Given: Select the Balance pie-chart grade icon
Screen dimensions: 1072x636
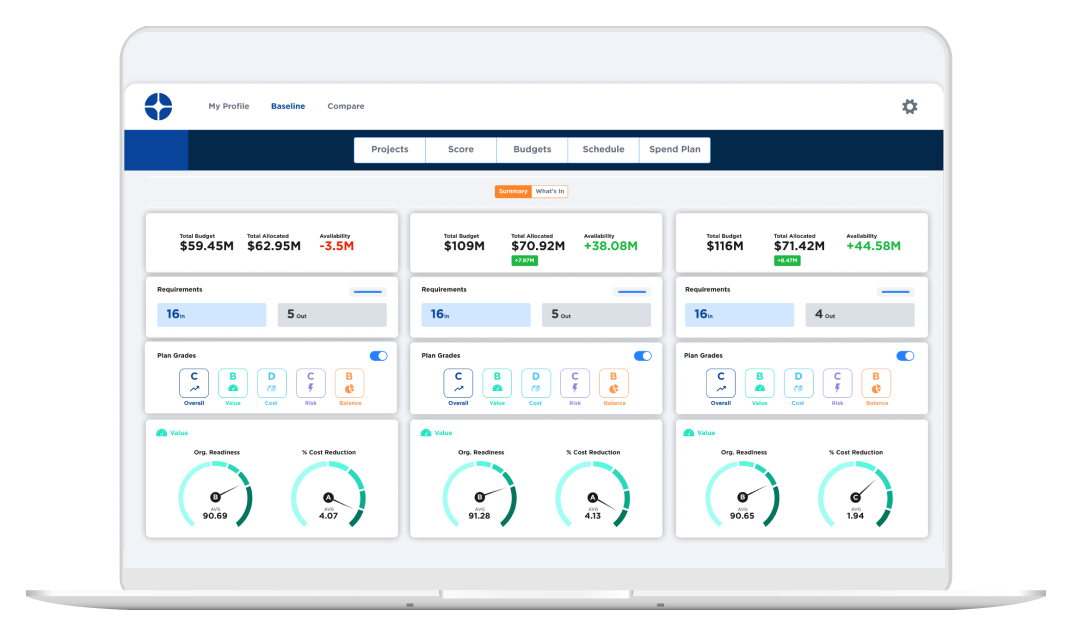Looking at the screenshot, I should point(349,382).
